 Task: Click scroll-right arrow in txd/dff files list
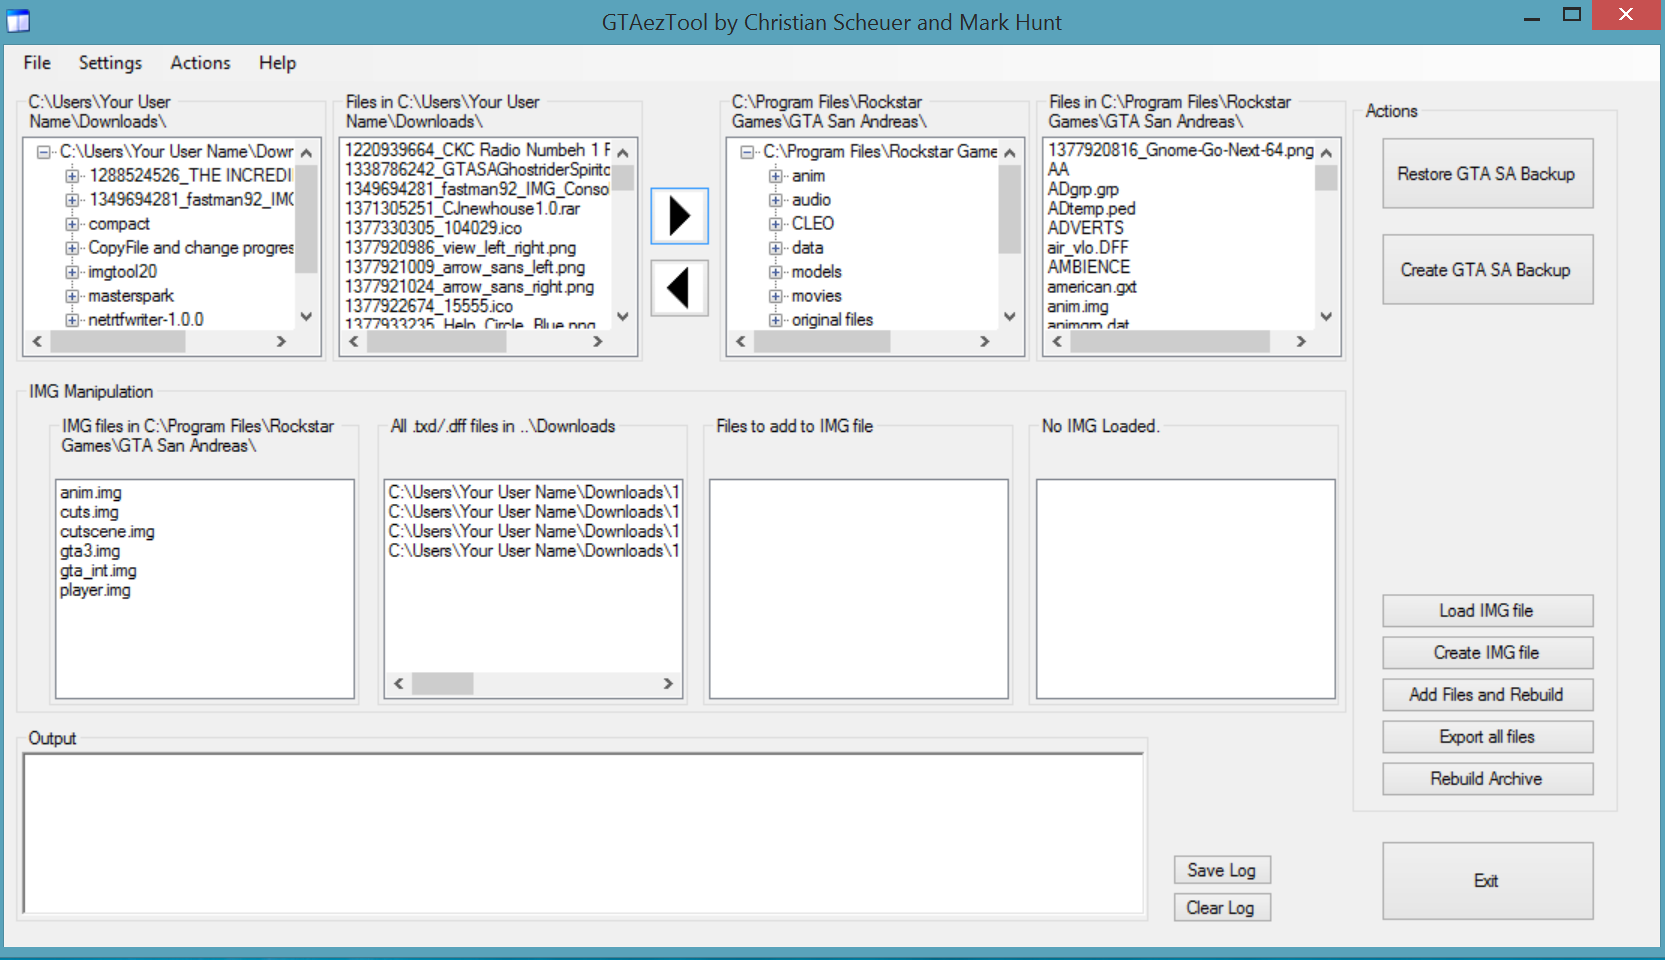pyautogui.click(x=668, y=684)
